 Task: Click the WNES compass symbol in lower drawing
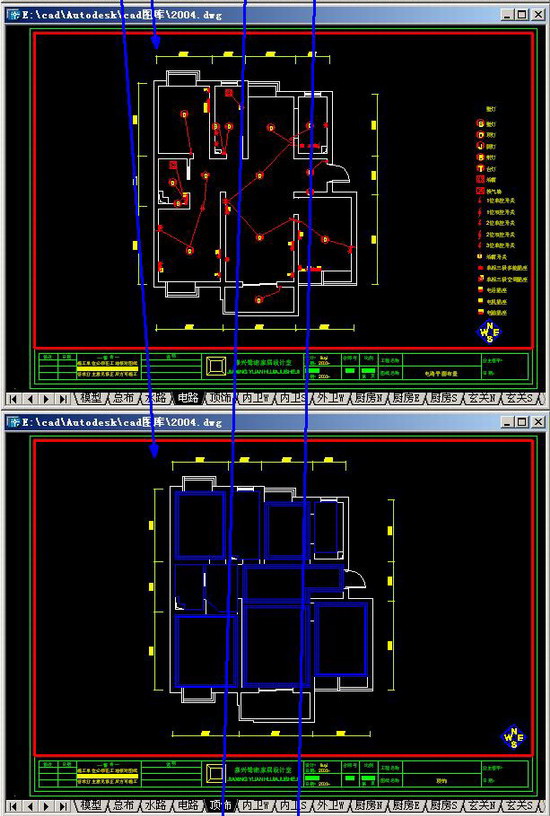(x=514, y=737)
